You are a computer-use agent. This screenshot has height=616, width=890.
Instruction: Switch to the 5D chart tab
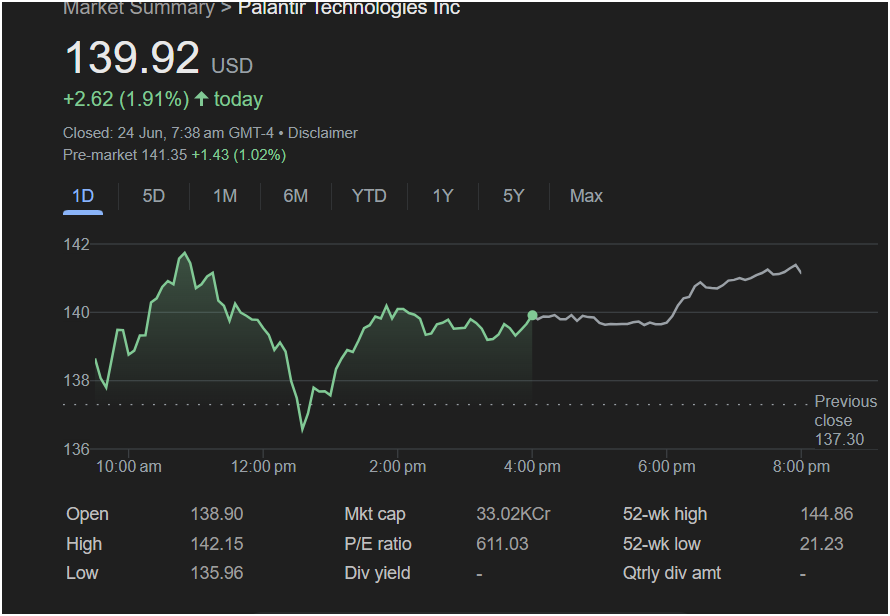tap(153, 196)
